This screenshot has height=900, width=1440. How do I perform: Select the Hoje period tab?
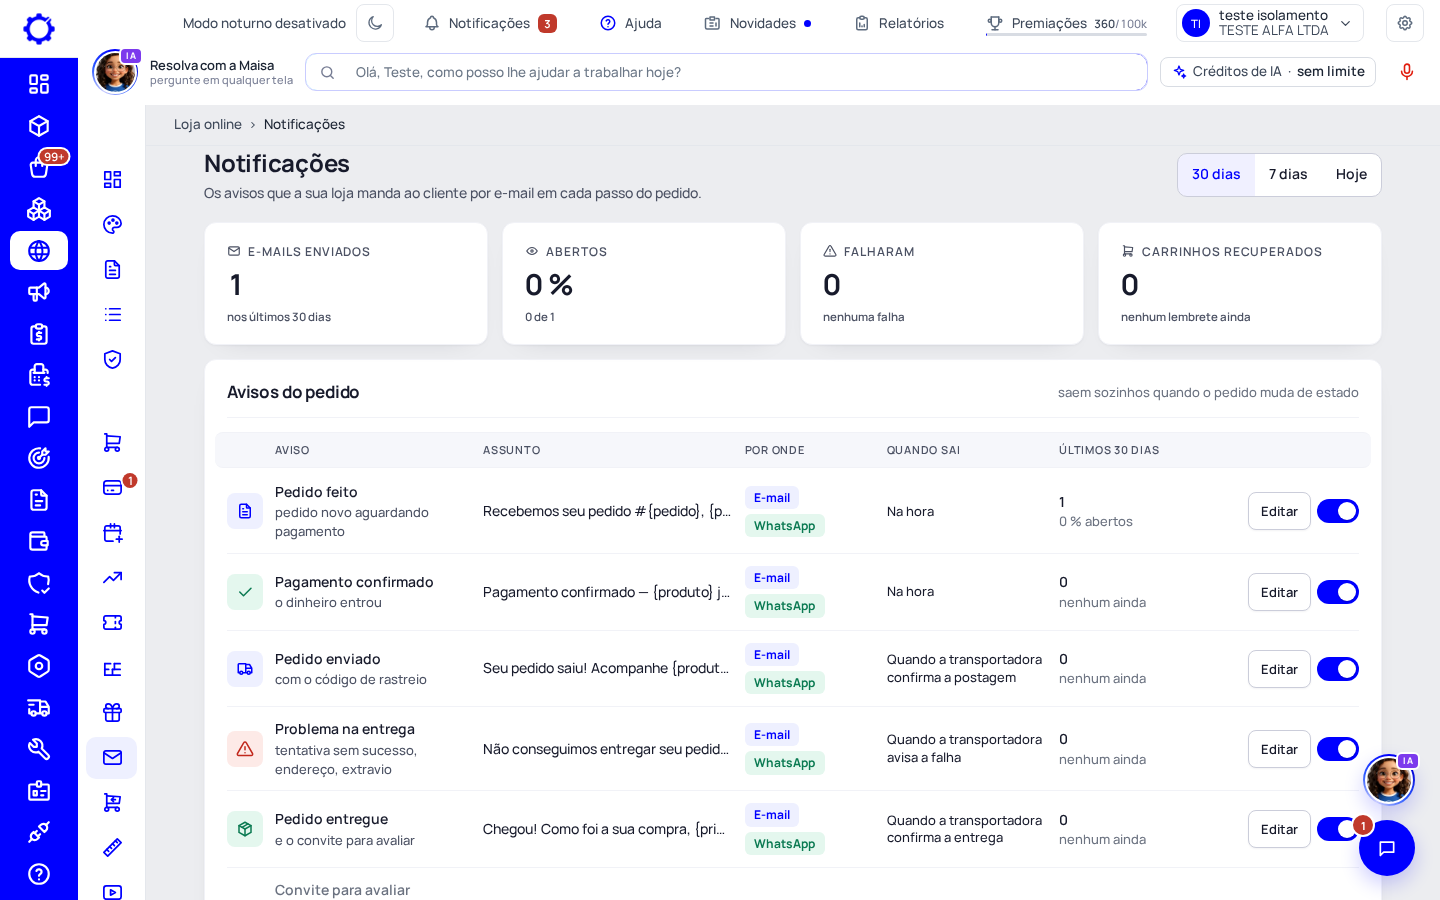pyautogui.click(x=1351, y=175)
